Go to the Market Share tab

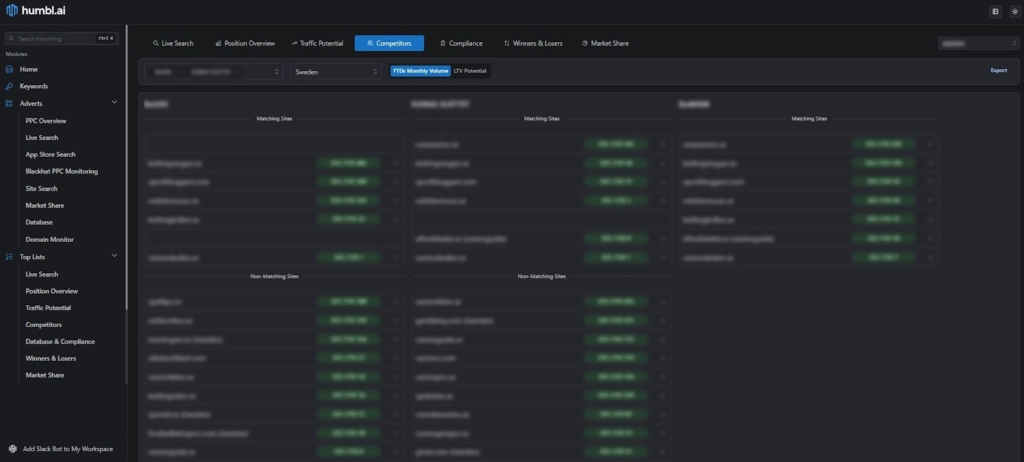[605, 44]
